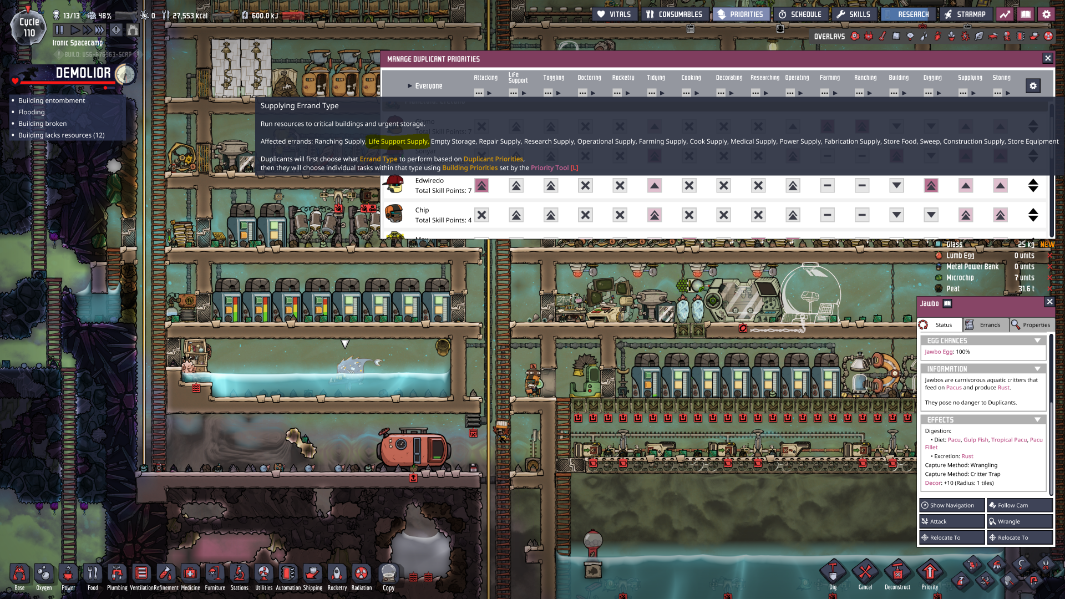Open the Furniture build category
1065x599 pixels.
(215, 575)
